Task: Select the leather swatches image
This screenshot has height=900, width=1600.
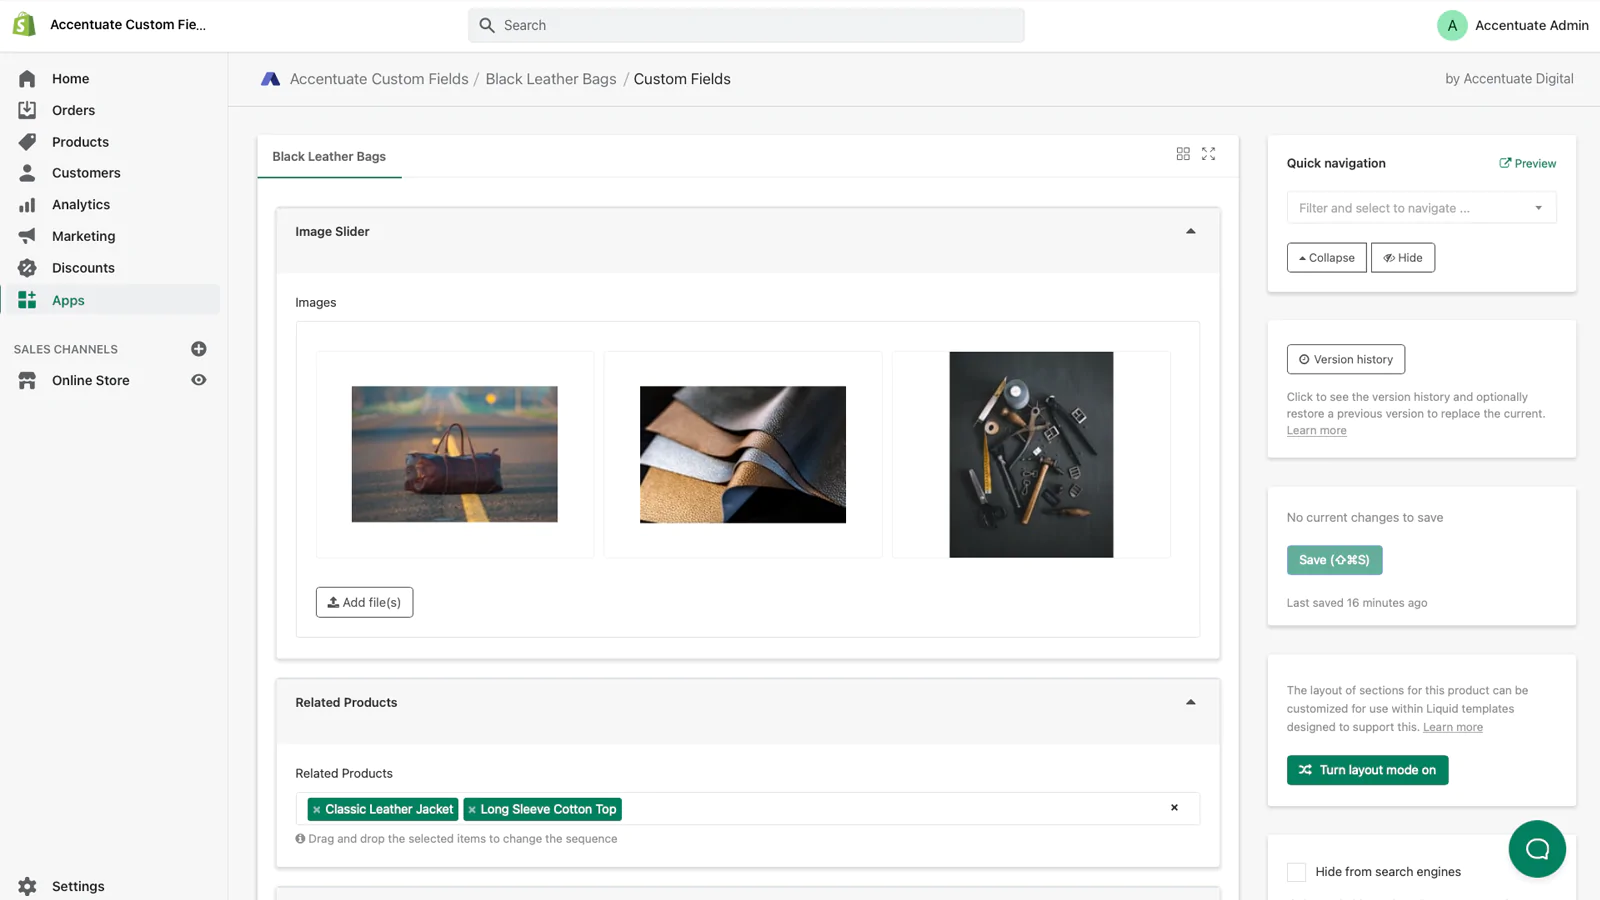Action: (743, 454)
